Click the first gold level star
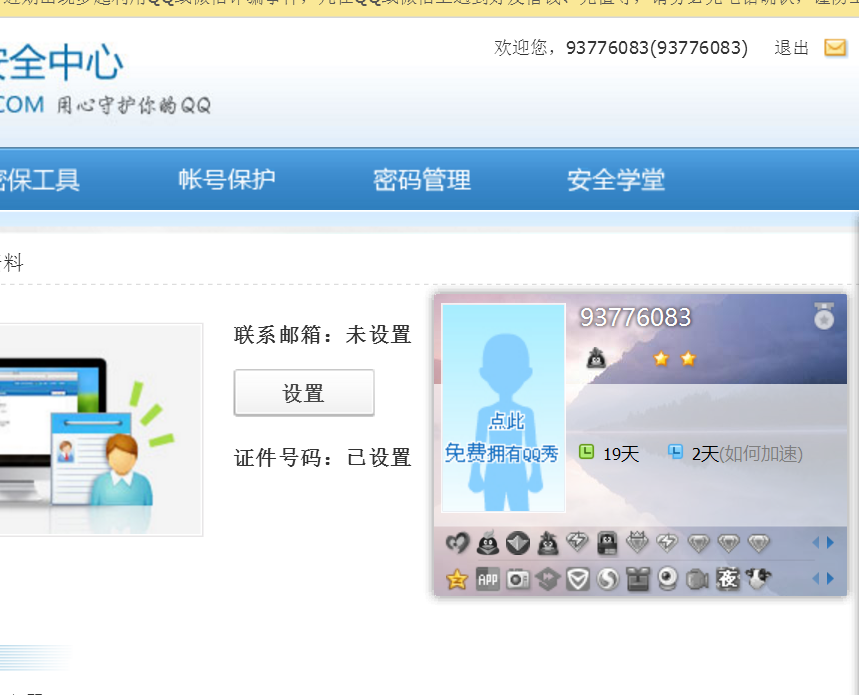Image resolution: width=859 pixels, height=695 pixels. [661, 359]
